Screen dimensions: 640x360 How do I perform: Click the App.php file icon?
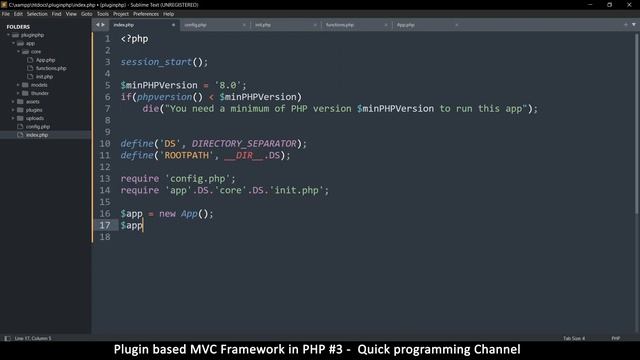pos(30,60)
